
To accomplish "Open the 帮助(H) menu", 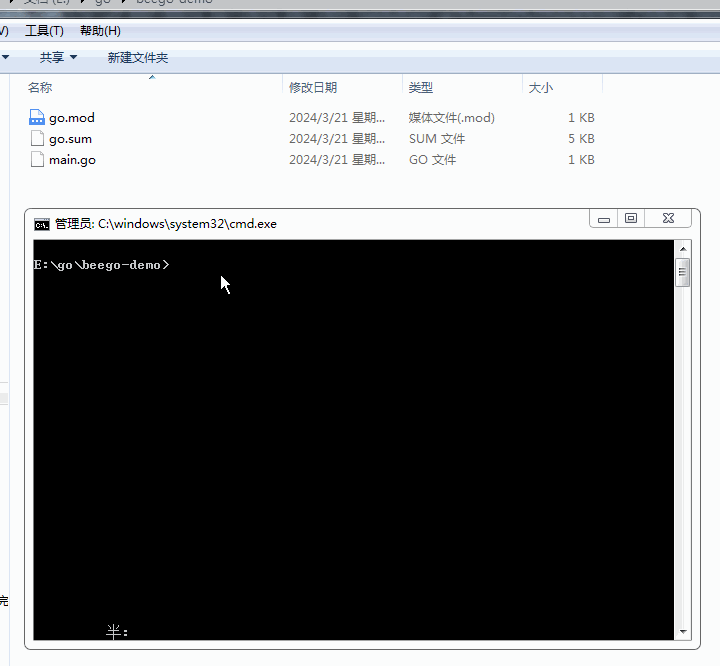I will (100, 31).
